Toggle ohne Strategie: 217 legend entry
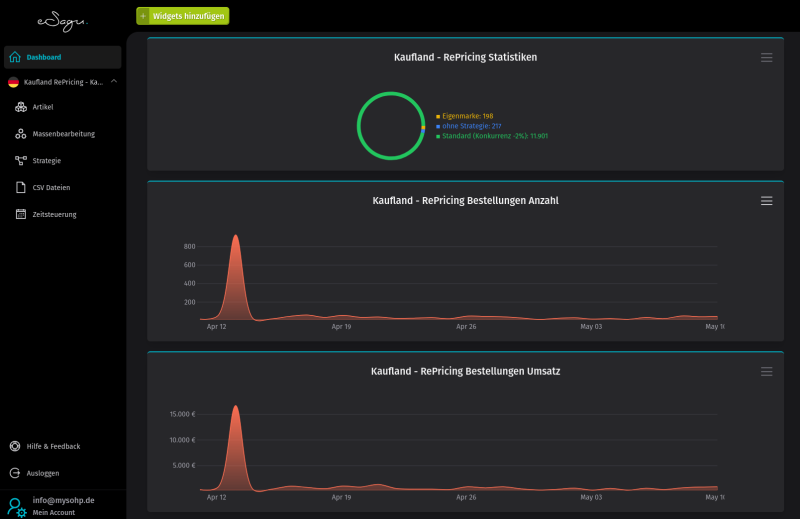The image size is (800, 519). point(468,126)
